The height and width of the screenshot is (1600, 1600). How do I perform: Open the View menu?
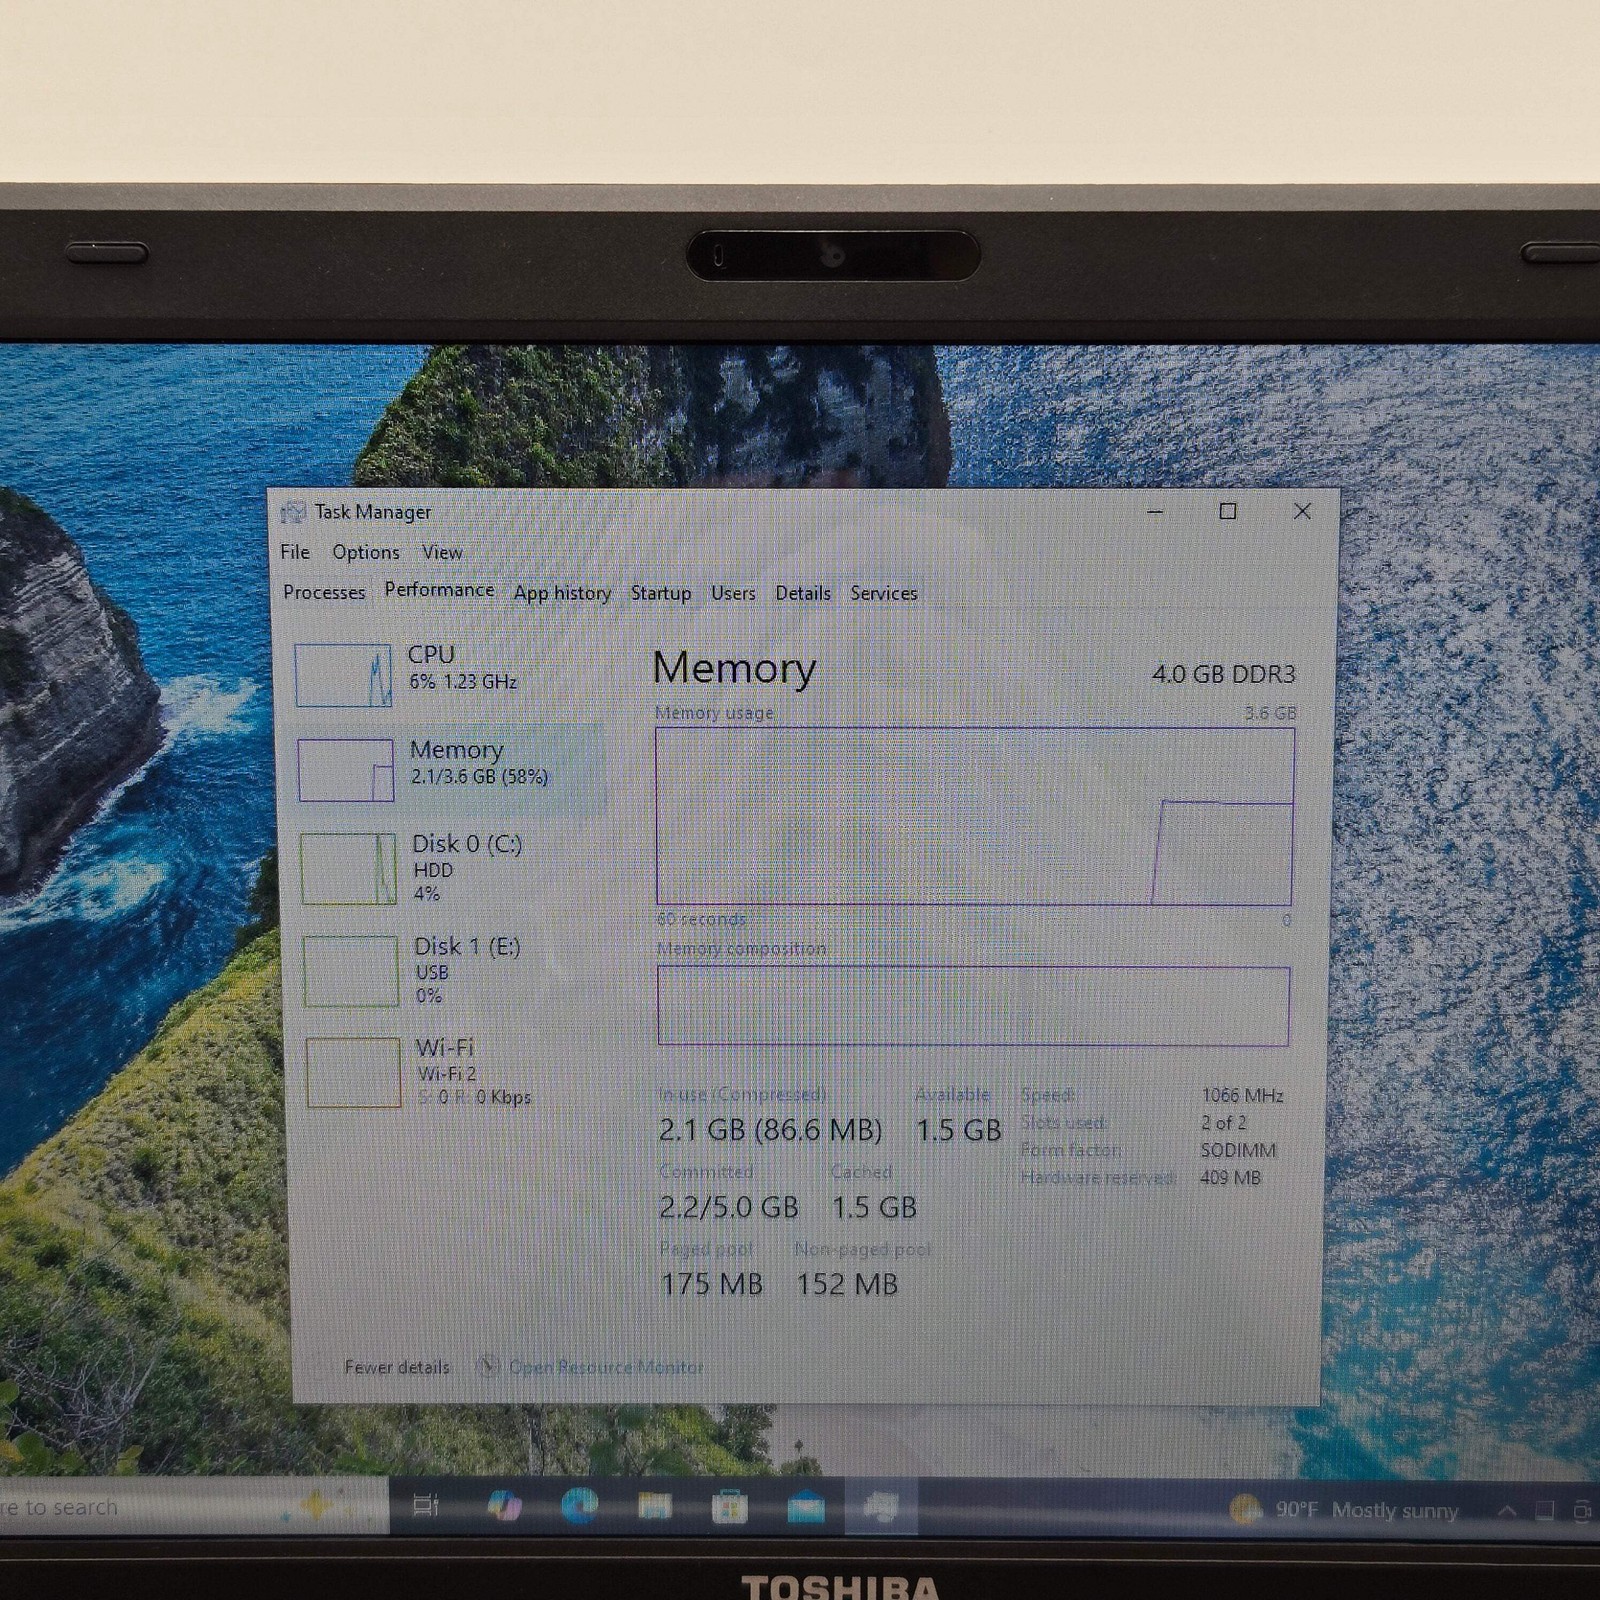click(442, 552)
